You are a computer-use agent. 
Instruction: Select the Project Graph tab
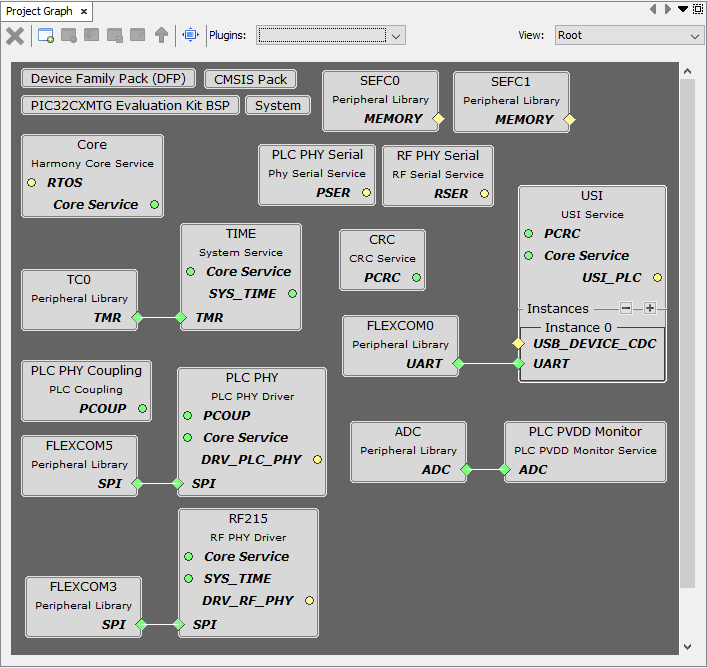(x=39, y=11)
